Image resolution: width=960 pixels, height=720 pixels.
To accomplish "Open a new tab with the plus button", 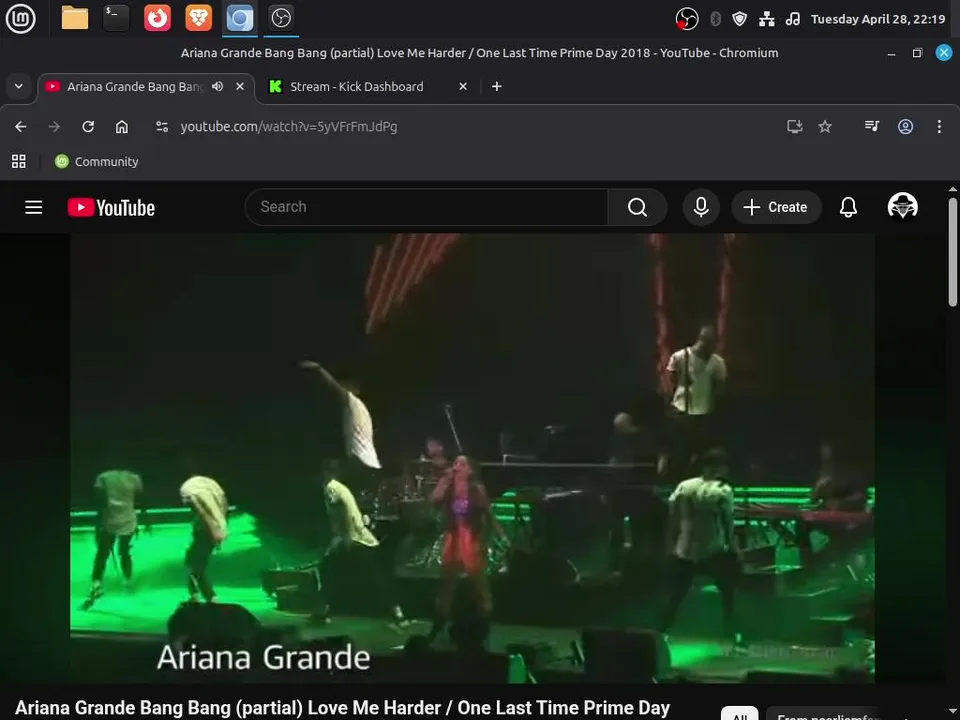I will [497, 86].
